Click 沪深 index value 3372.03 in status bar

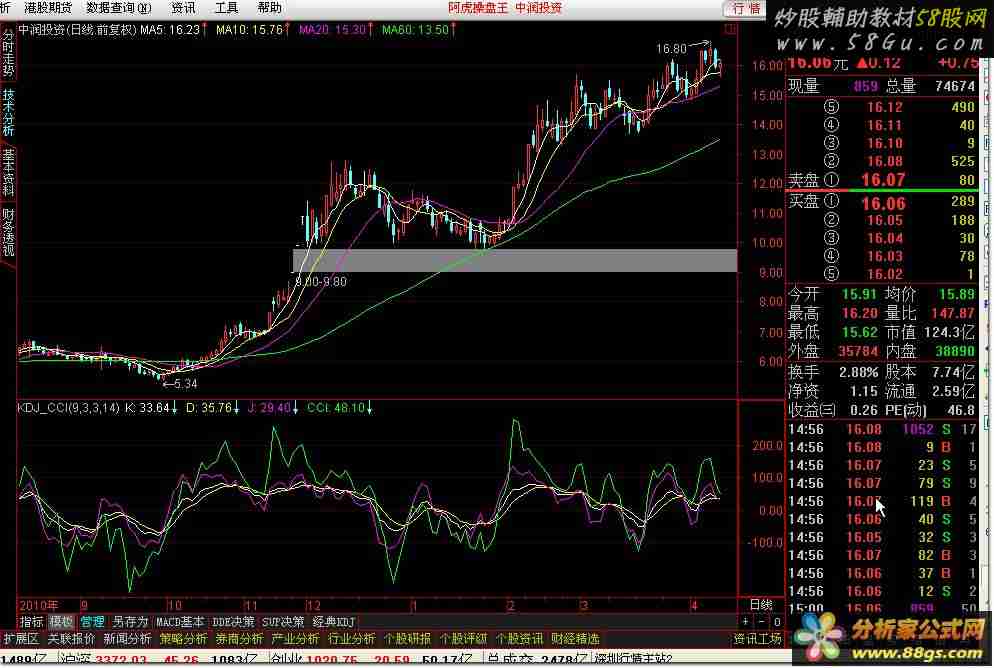coord(120,660)
